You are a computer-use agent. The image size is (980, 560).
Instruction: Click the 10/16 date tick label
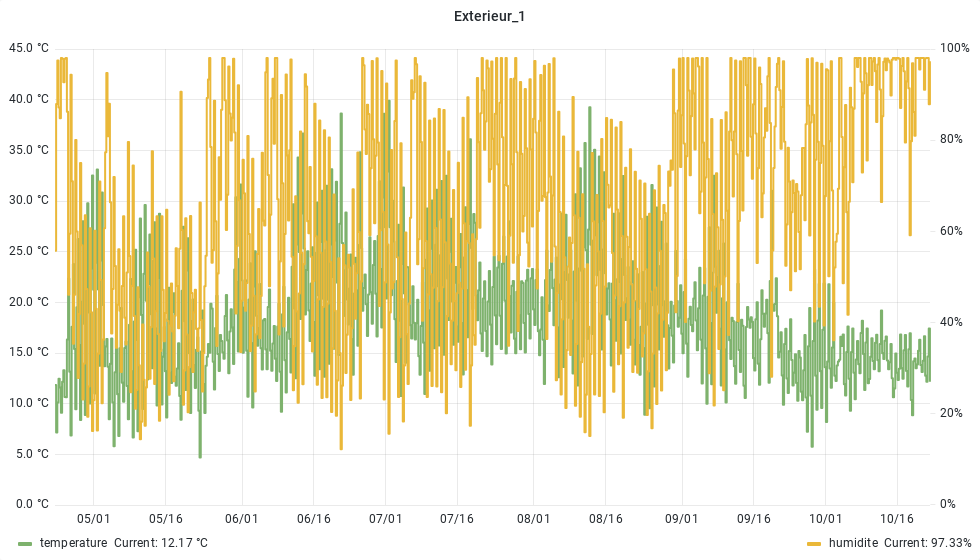tap(897, 519)
